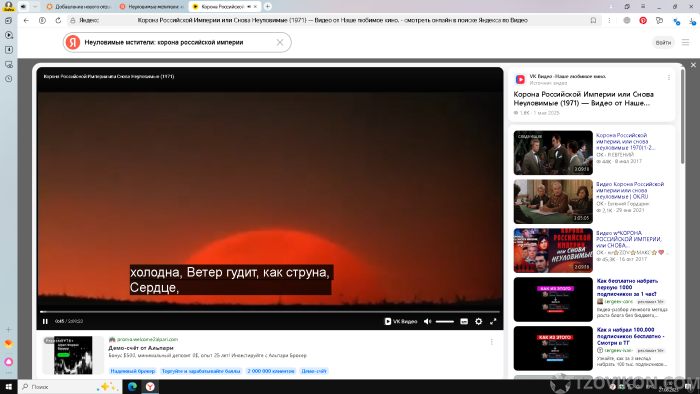
Task: Click the right panel vertical scrollbar
Action: click(x=682, y=116)
